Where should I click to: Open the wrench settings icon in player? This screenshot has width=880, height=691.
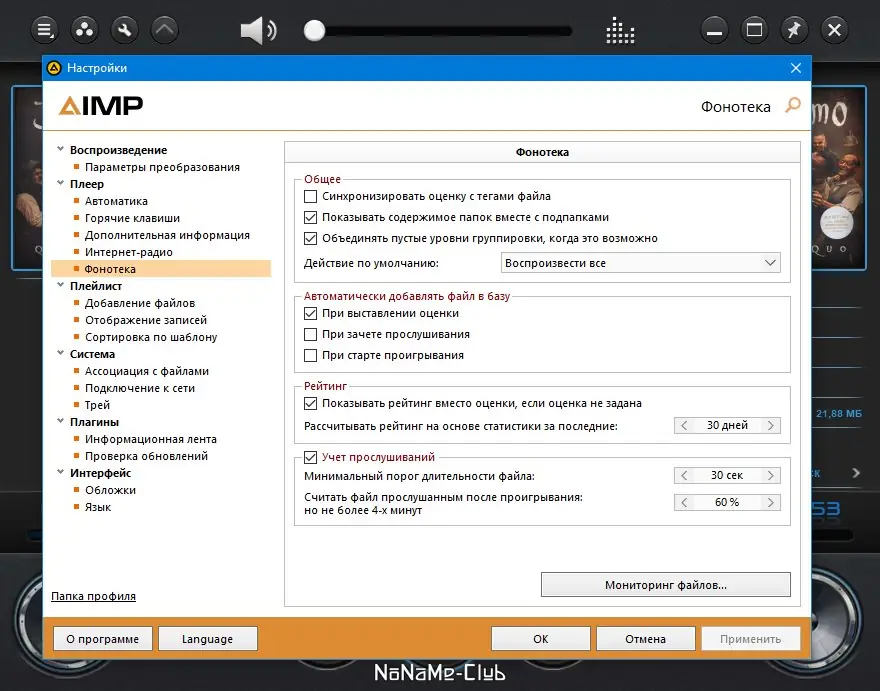(125, 30)
